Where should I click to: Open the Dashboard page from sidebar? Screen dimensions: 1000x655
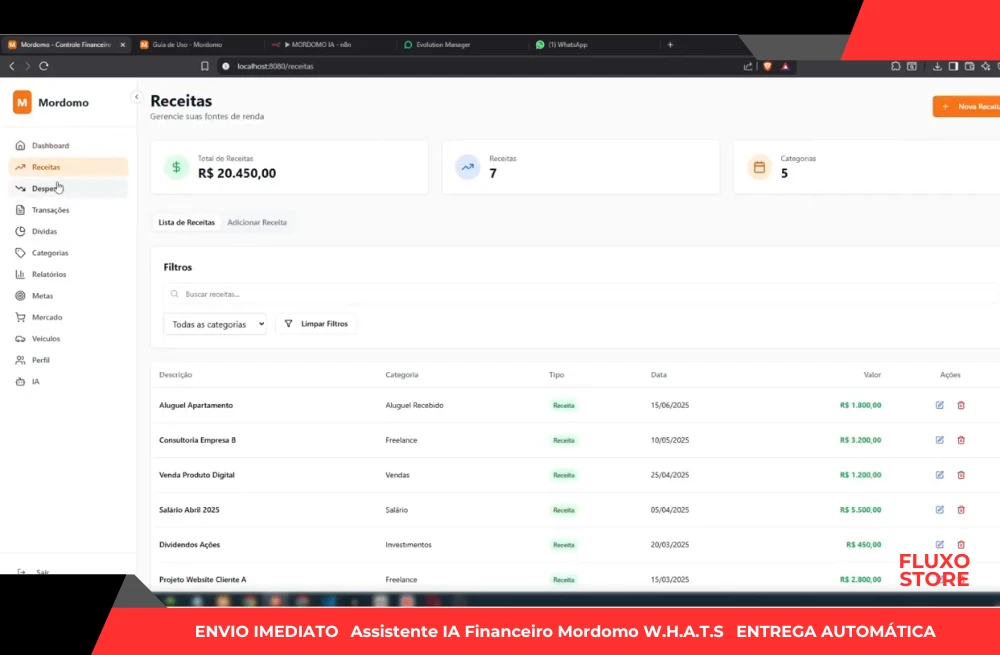point(50,146)
